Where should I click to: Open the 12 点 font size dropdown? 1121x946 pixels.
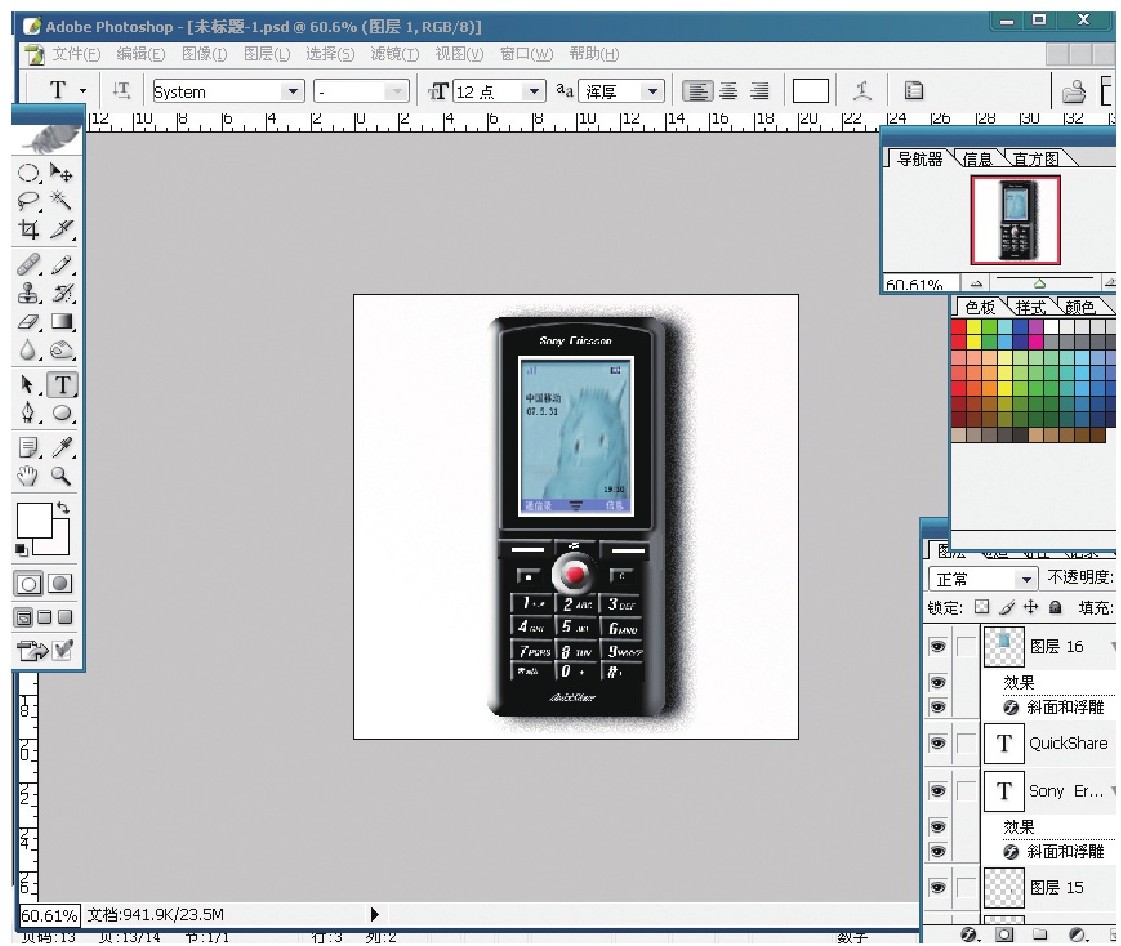533,92
